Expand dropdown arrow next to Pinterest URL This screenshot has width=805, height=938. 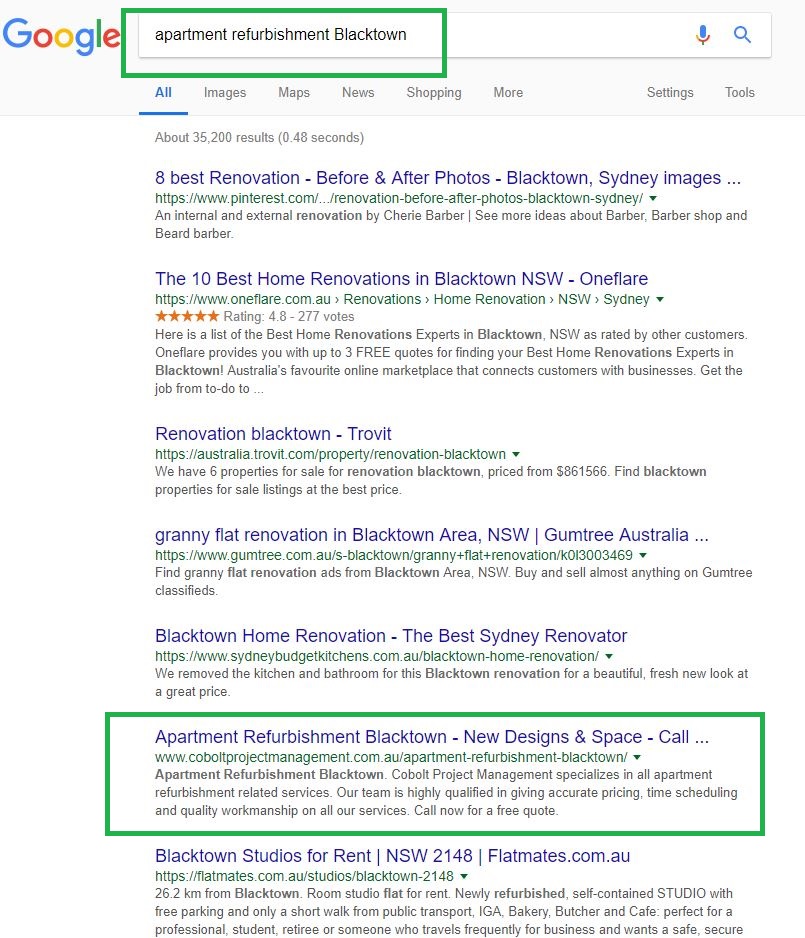point(653,198)
